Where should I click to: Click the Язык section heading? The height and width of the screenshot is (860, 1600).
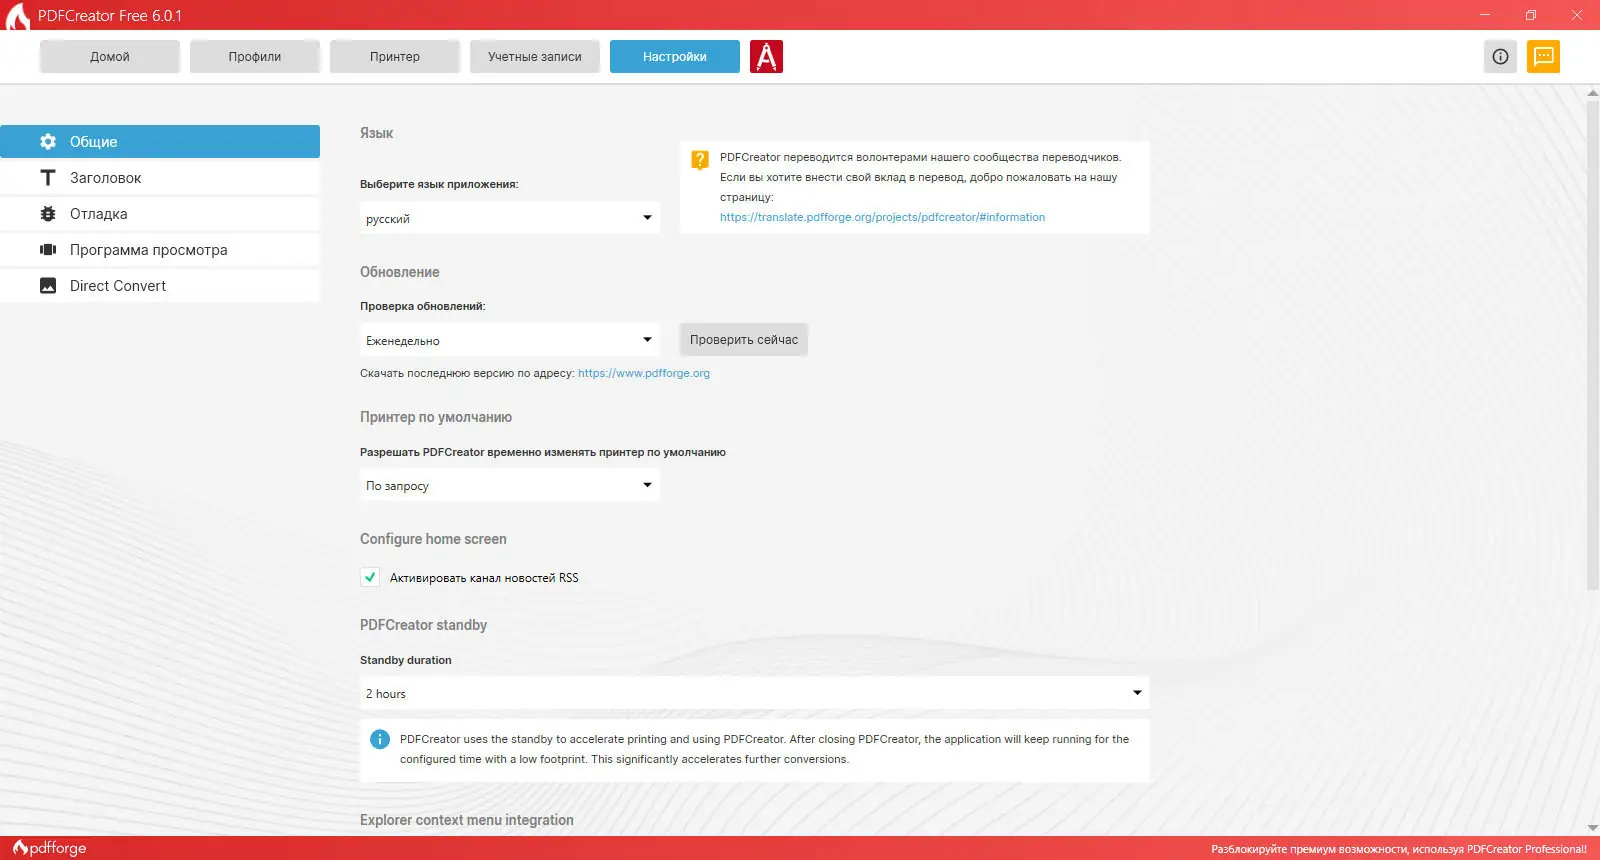376,133
